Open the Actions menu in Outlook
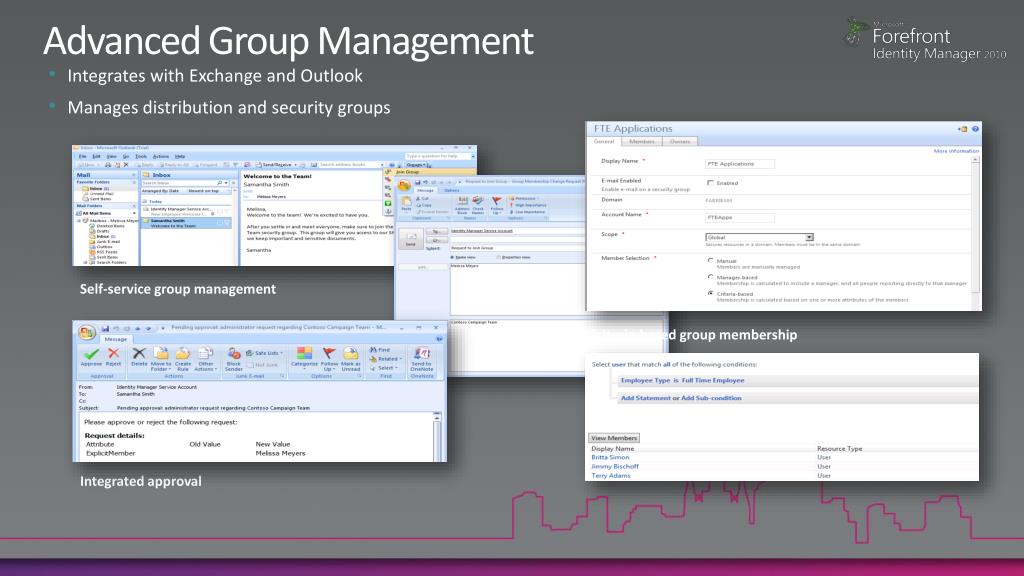 [161, 157]
